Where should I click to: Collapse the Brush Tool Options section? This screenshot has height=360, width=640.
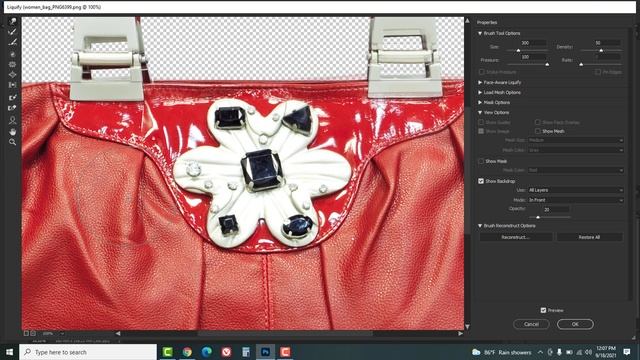(x=480, y=33)
